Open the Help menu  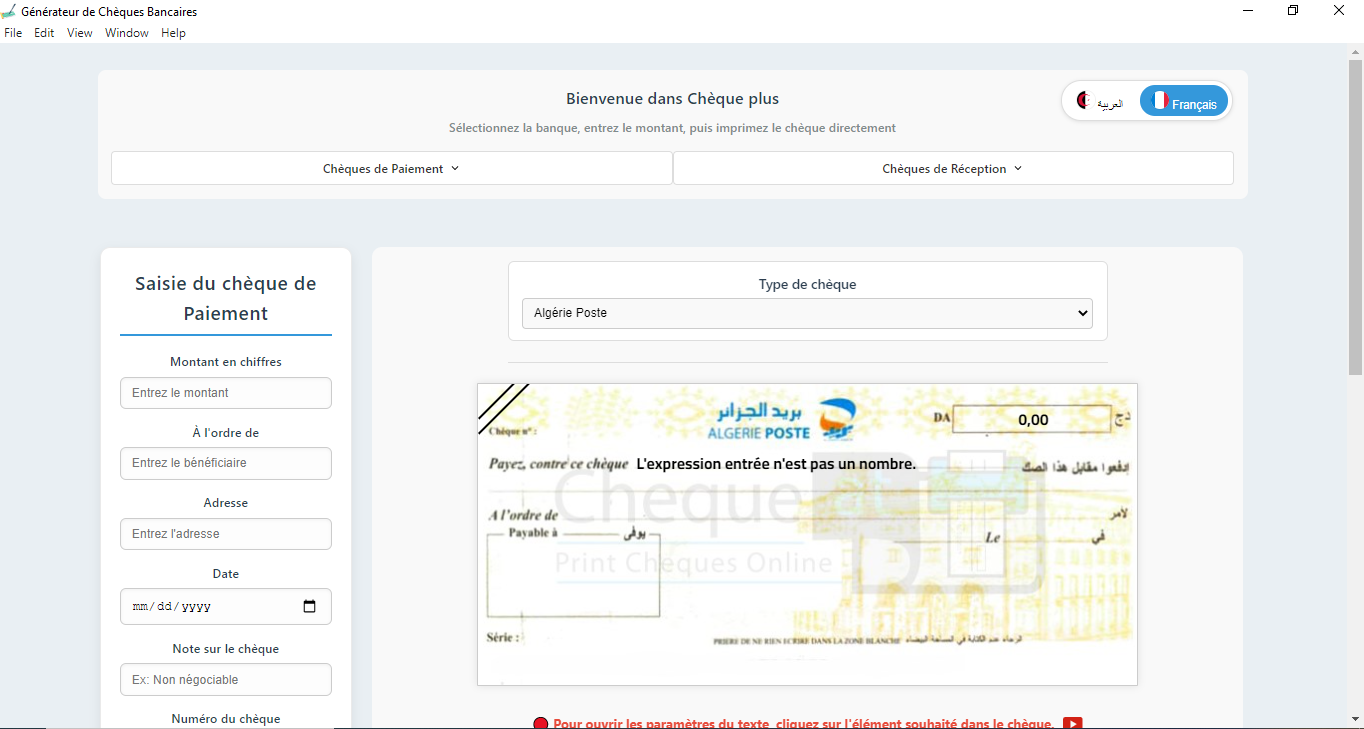tap(173, 33)
